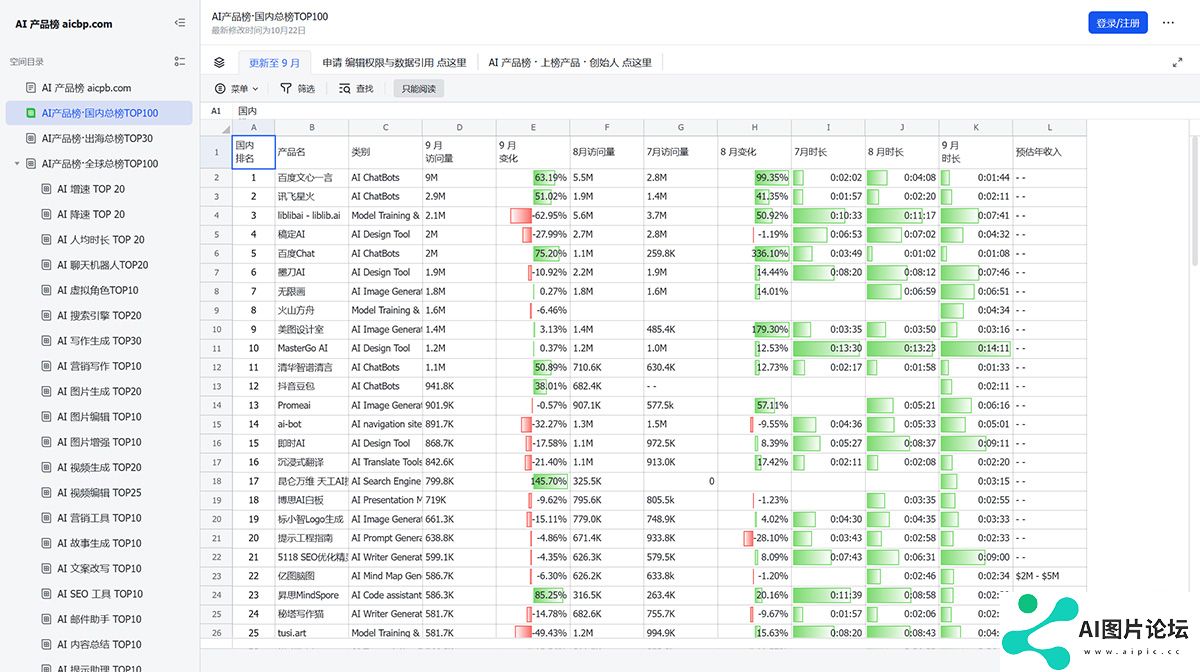Select column header E
The image size is (1200, 672).
tap(533, 128)
